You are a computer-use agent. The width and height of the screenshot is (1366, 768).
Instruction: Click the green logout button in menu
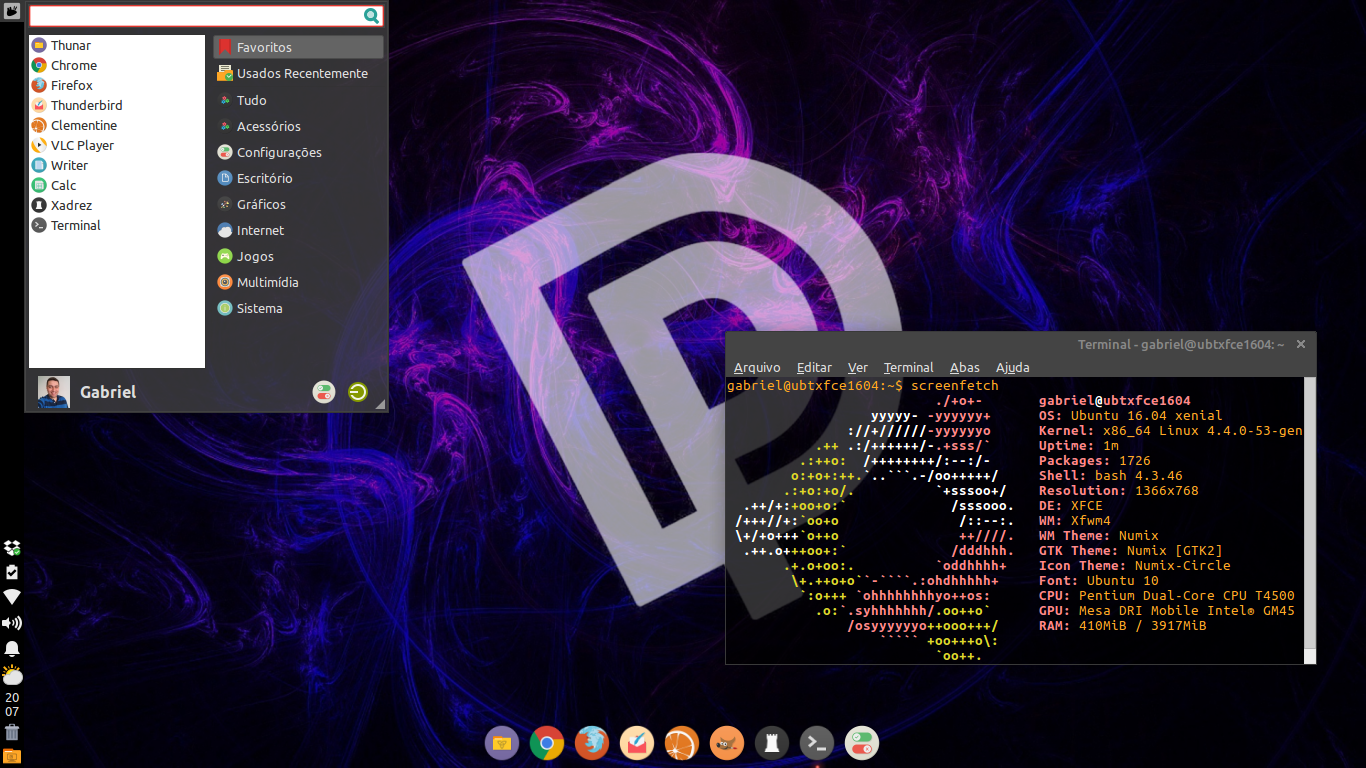357,392
